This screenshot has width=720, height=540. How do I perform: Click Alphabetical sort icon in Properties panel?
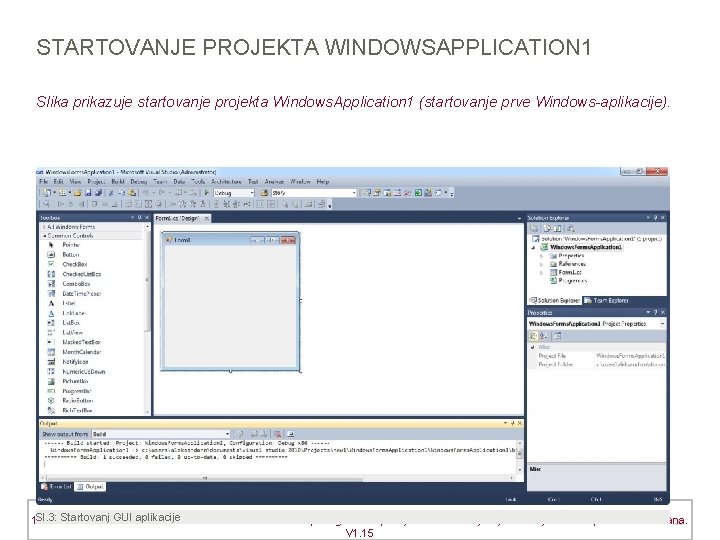coord(543,336)
